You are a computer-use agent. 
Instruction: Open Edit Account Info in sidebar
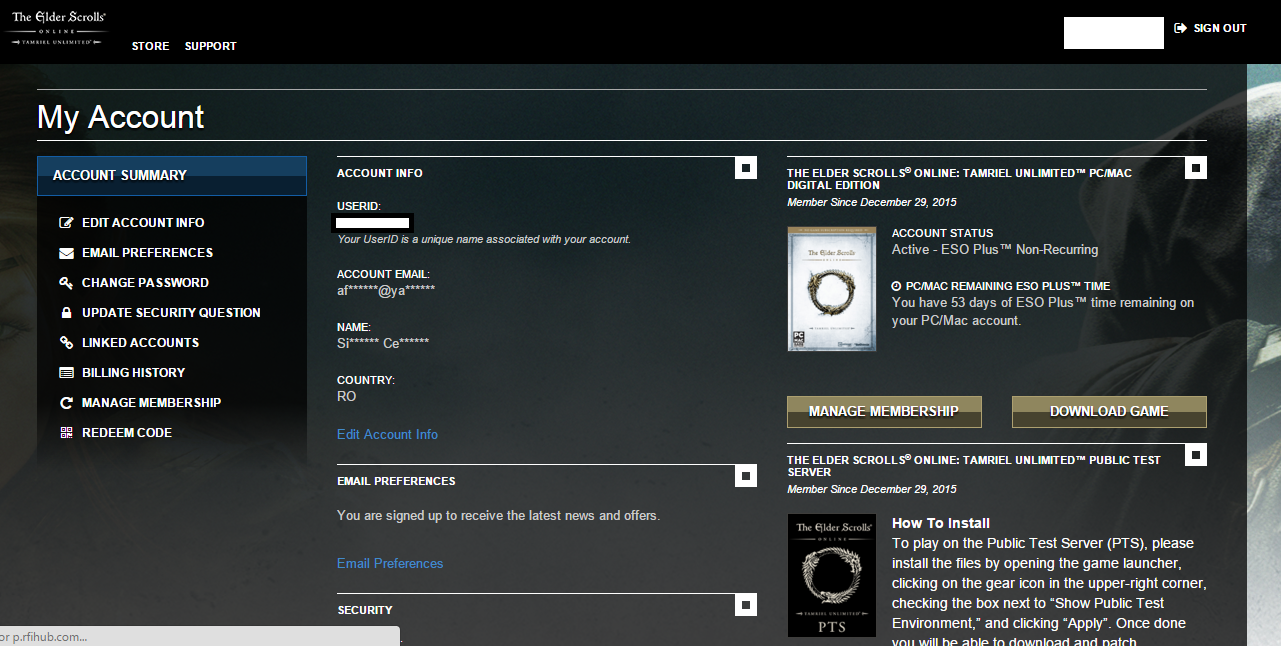click(x=143, y=223)
